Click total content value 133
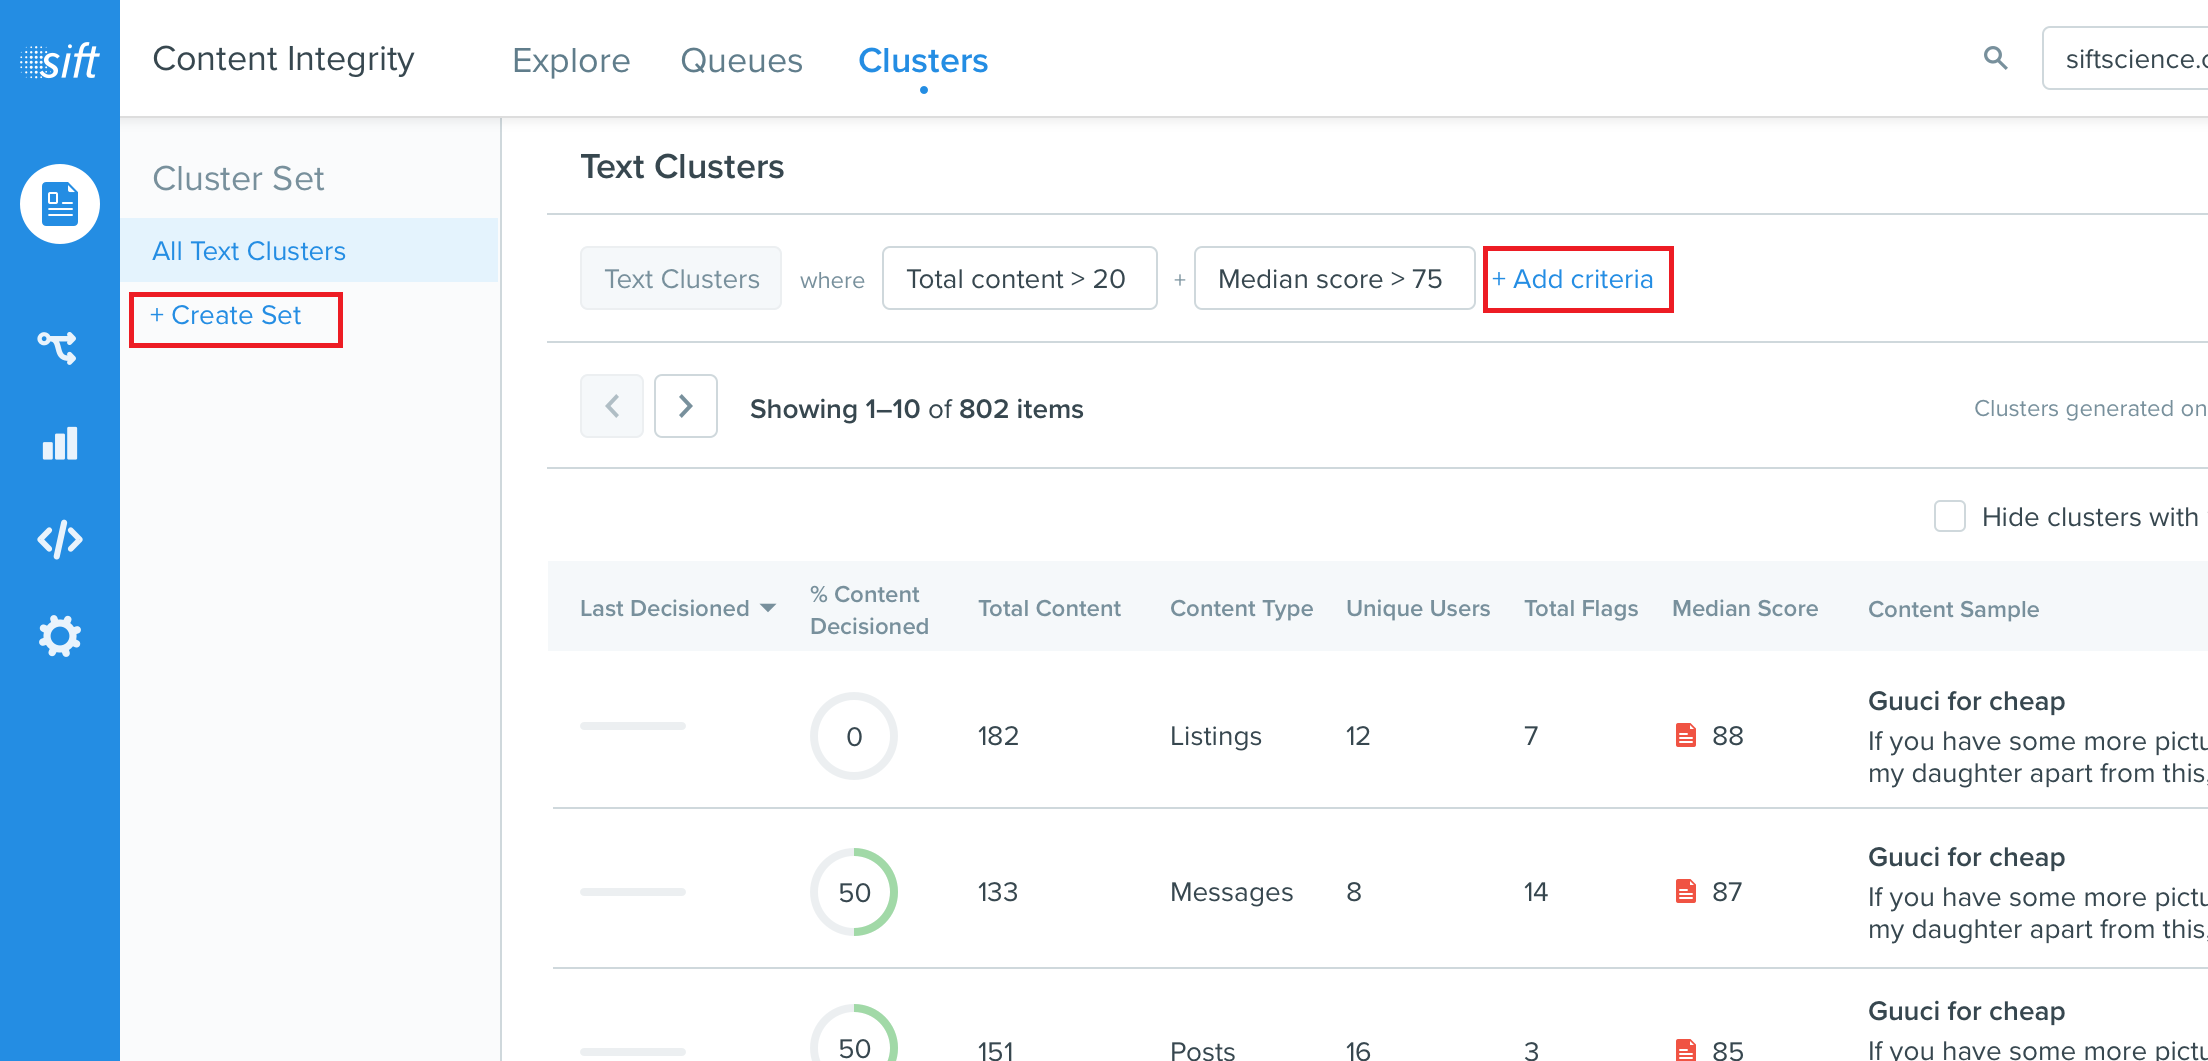This screenshot has height=1061, width=2208. pos(998,892)
